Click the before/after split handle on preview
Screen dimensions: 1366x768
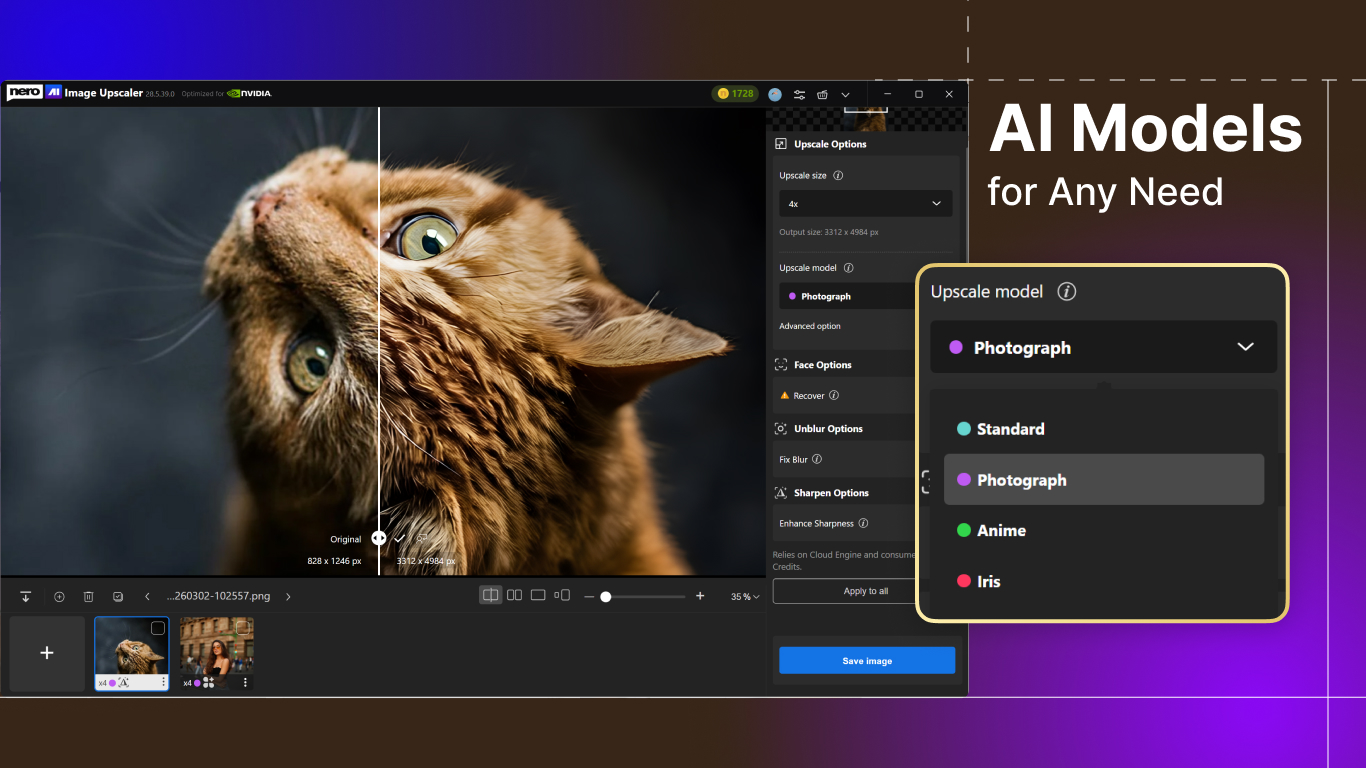coord(378,538)
